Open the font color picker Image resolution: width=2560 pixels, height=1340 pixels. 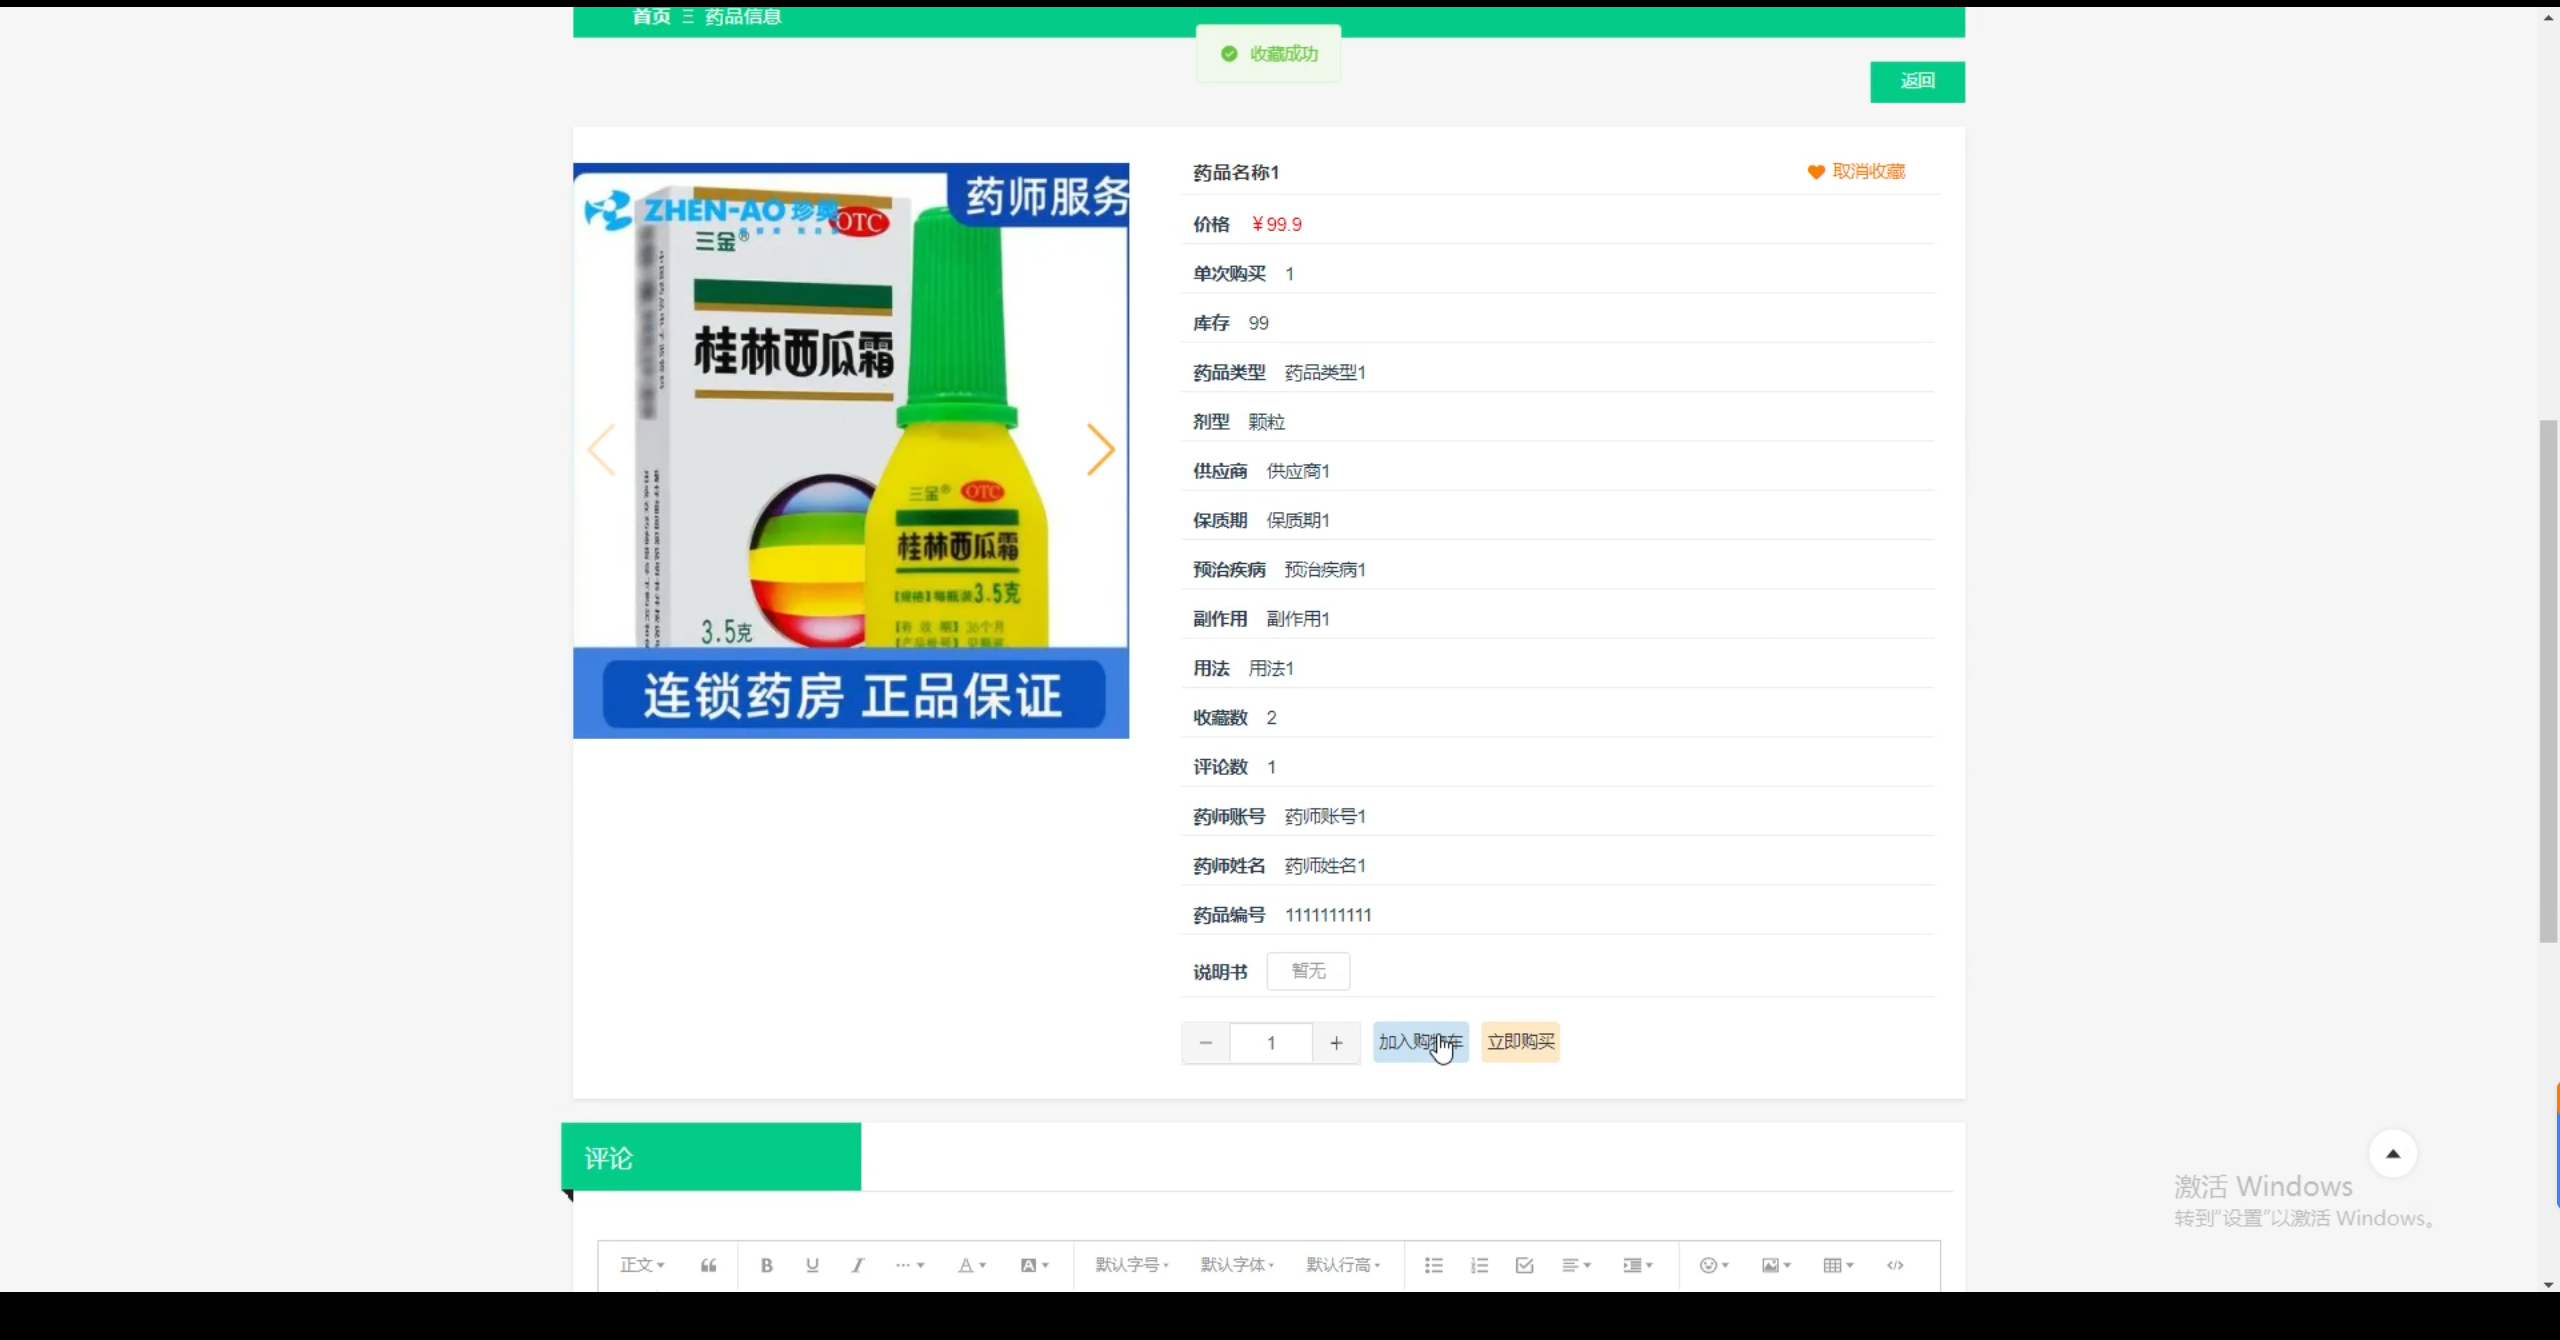(x=969, y=1264)
